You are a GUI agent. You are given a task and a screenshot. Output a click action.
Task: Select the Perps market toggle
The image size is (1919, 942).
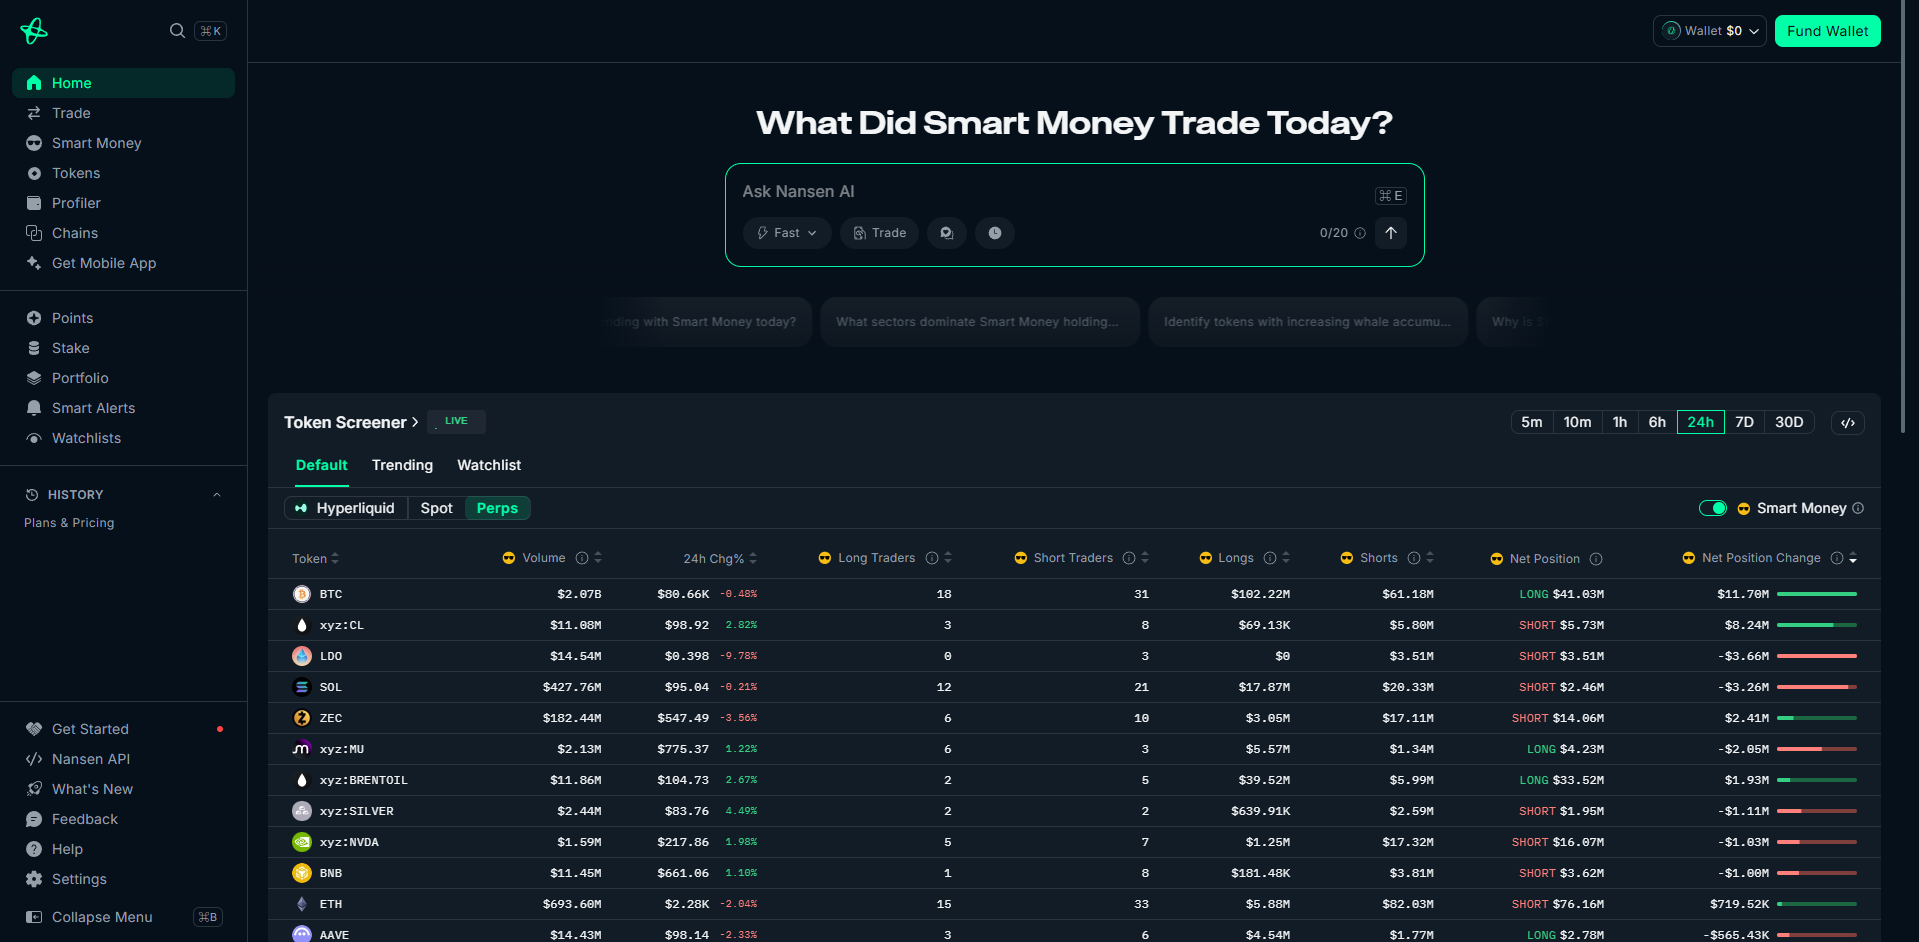pyautogui.click(x=497, y=508)
